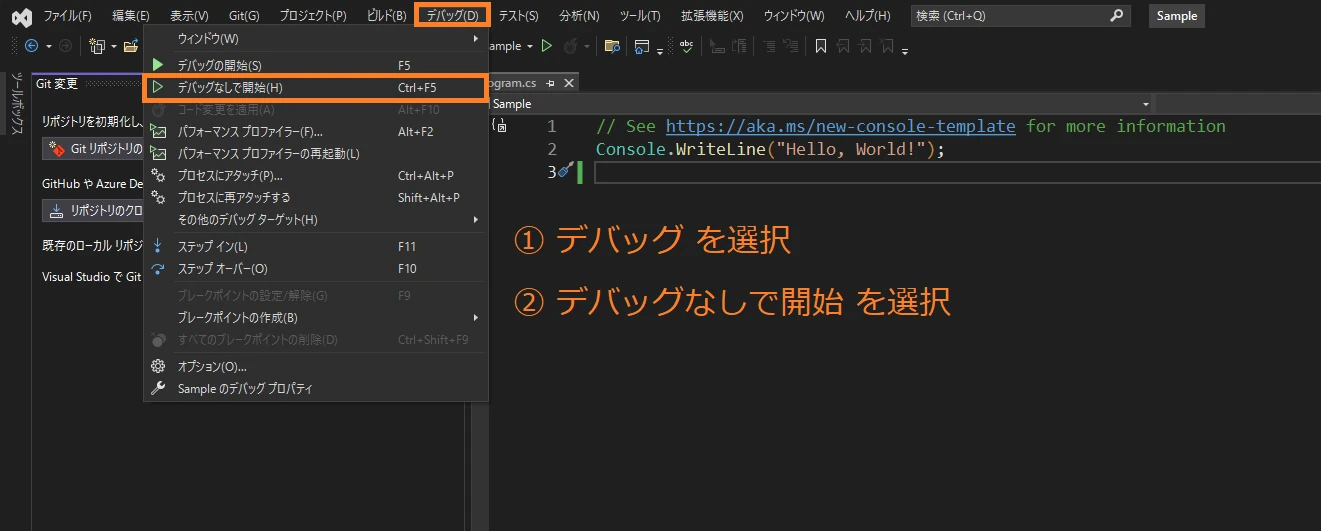This screenshot has height=531, width=1321.
Task: Click the デバッグ(D) menu
Action: click(x=452, y=16)
